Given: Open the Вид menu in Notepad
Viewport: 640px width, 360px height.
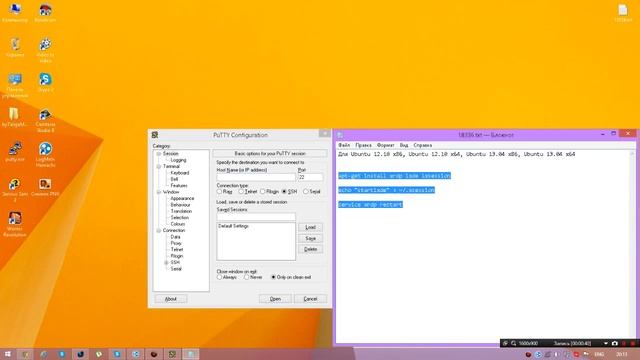Looking at the screenshot, I should pyautogui.click(x=404, y=145).
